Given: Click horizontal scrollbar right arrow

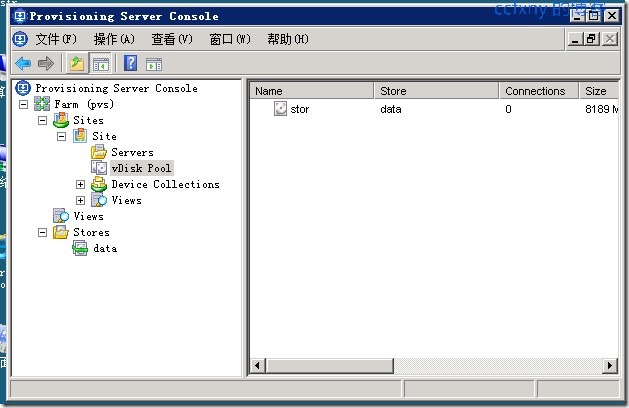Looking at the screenshot, I should point(610,365).
